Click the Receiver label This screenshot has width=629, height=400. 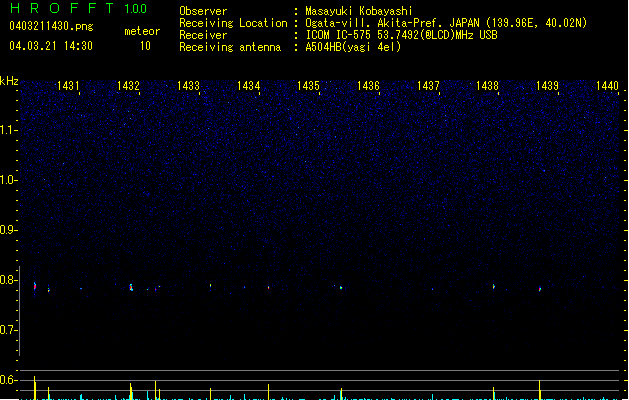coord(203,35)
